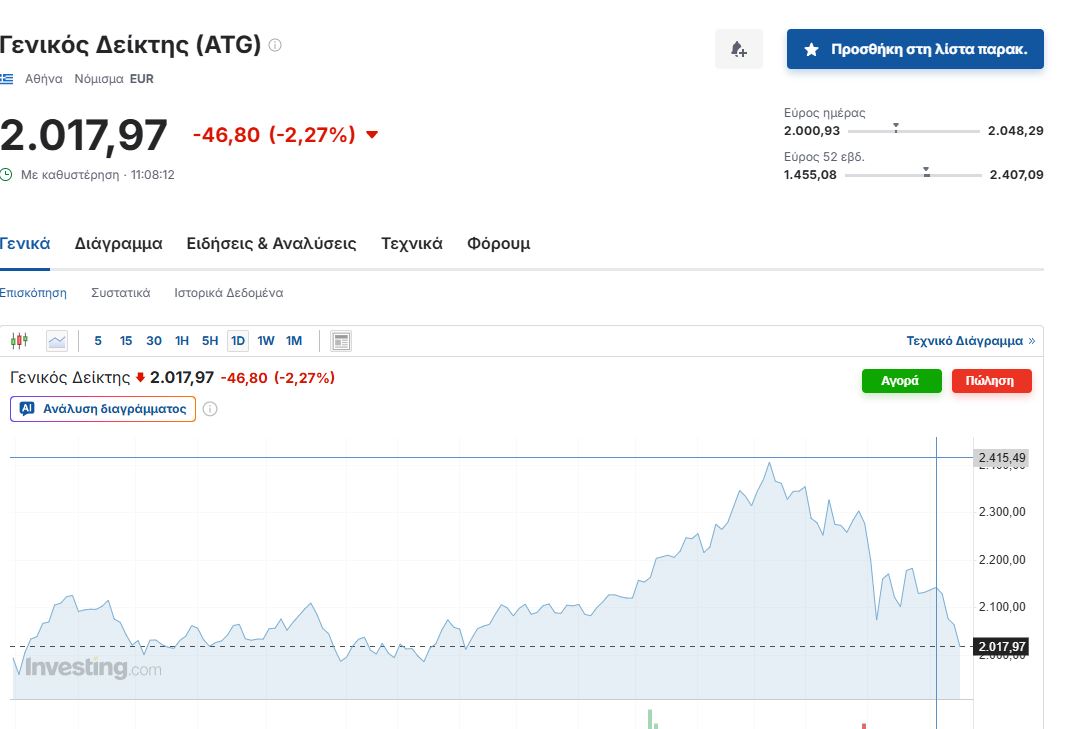Open the Διάγραμμα tab
Screen dimensions: 1071x729
tap(118, 244)
